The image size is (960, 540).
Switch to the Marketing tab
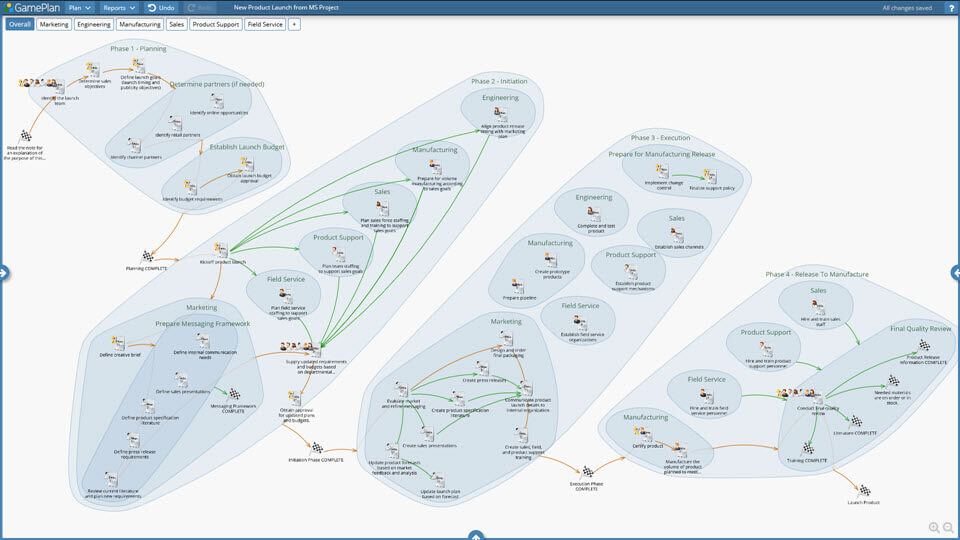(x=54, y=24)
